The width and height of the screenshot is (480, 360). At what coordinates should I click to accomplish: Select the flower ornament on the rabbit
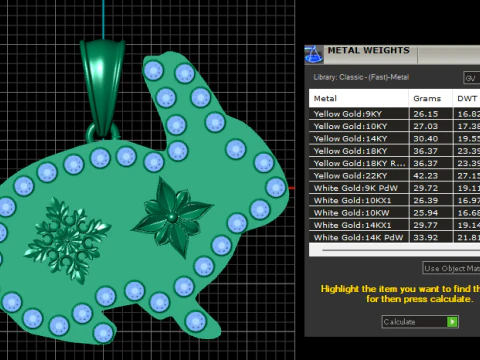point(172,217)
